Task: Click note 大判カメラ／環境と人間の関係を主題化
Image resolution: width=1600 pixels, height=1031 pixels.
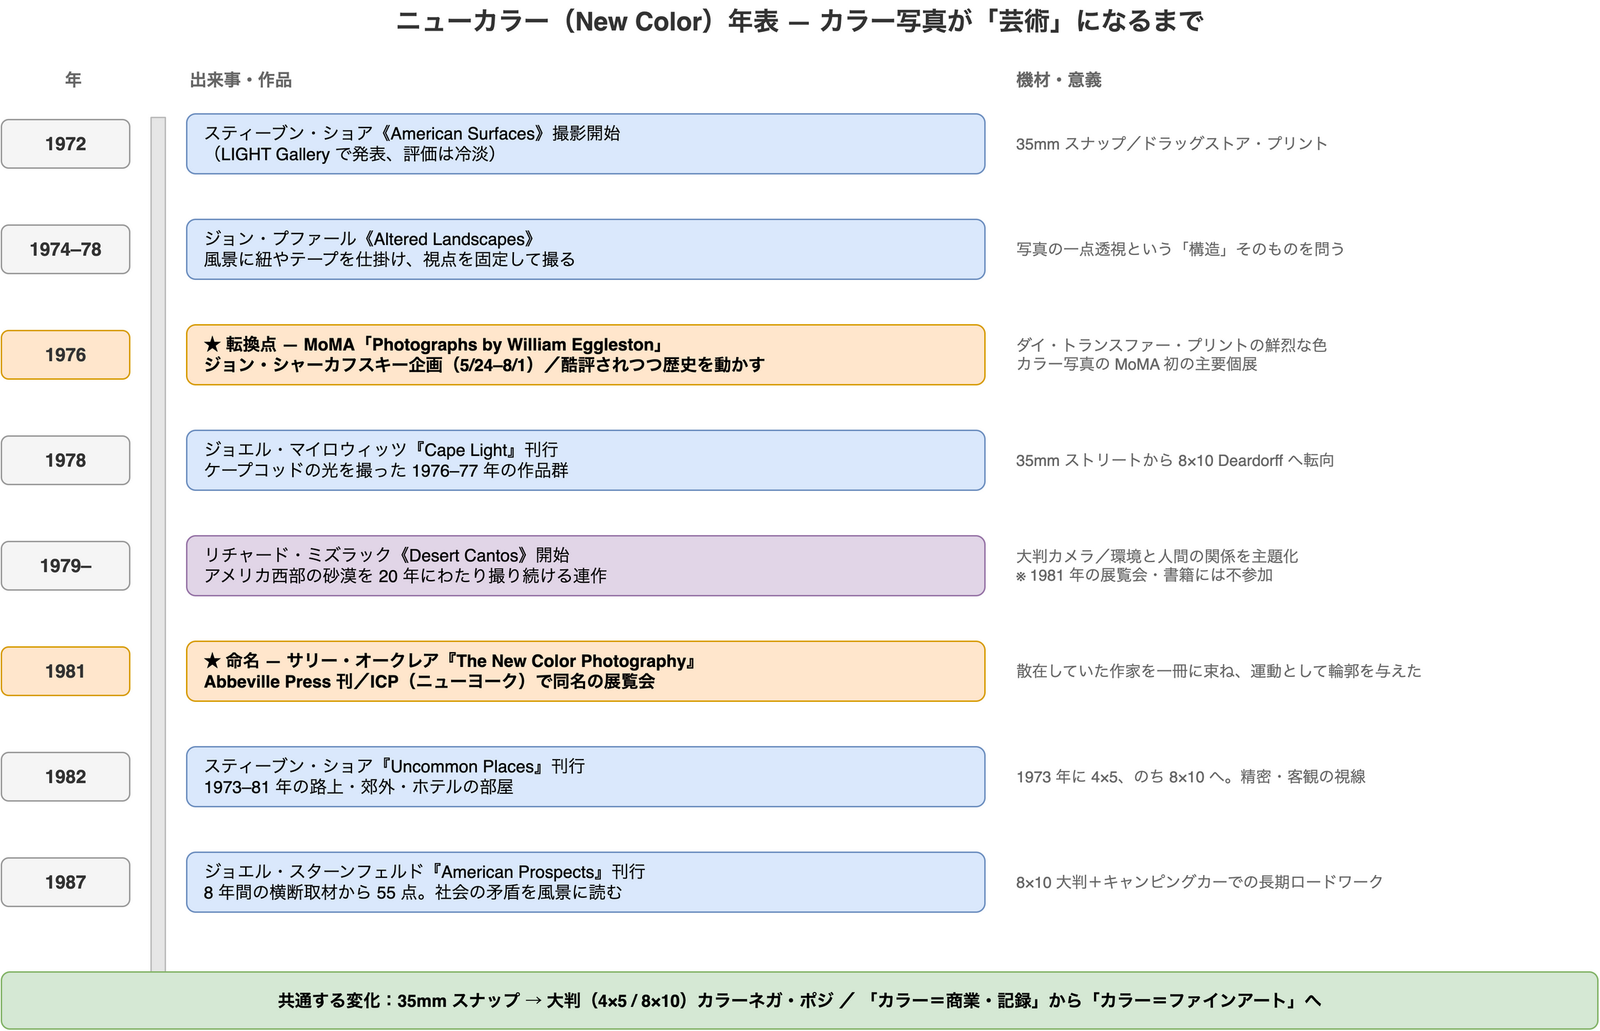Action: [1157, 556]
